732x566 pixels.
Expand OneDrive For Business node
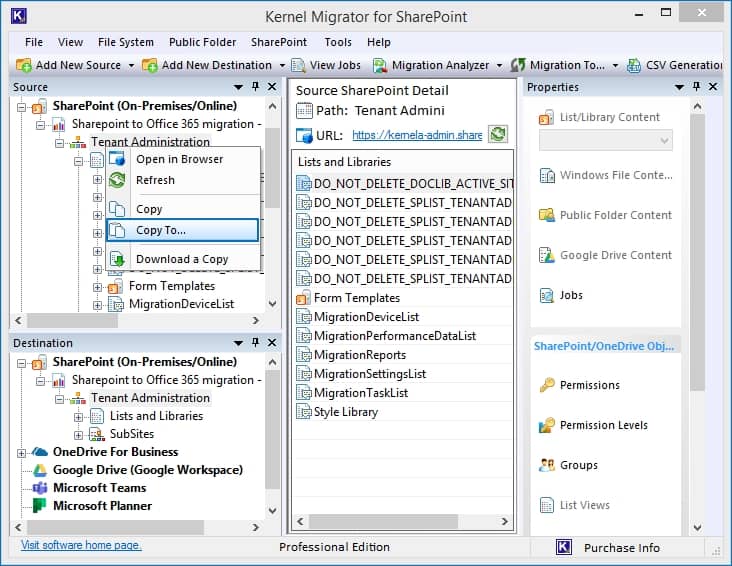click(21, 453)
